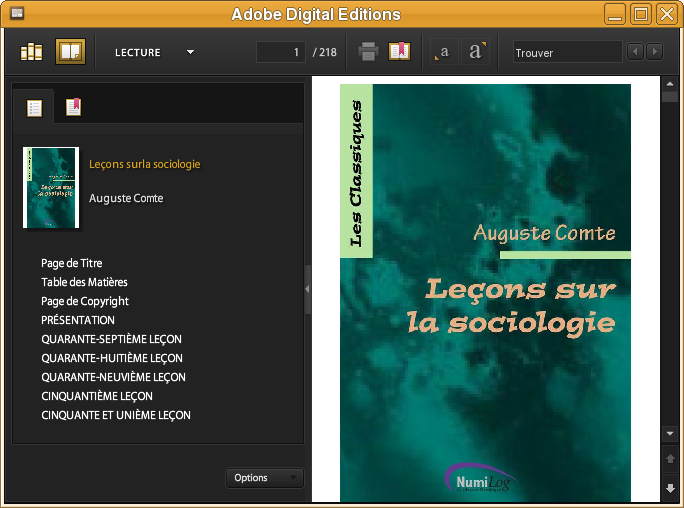This screenshot has width=684, height=508.
Task: Go to next search result arrow
Action: pos(655,52)
